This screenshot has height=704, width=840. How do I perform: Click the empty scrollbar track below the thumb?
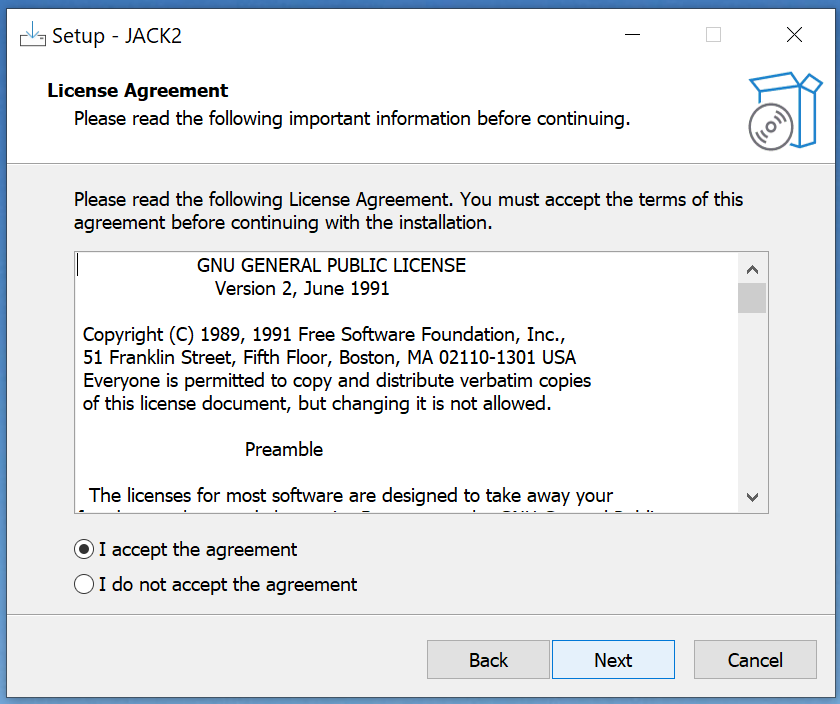(752, 400)
